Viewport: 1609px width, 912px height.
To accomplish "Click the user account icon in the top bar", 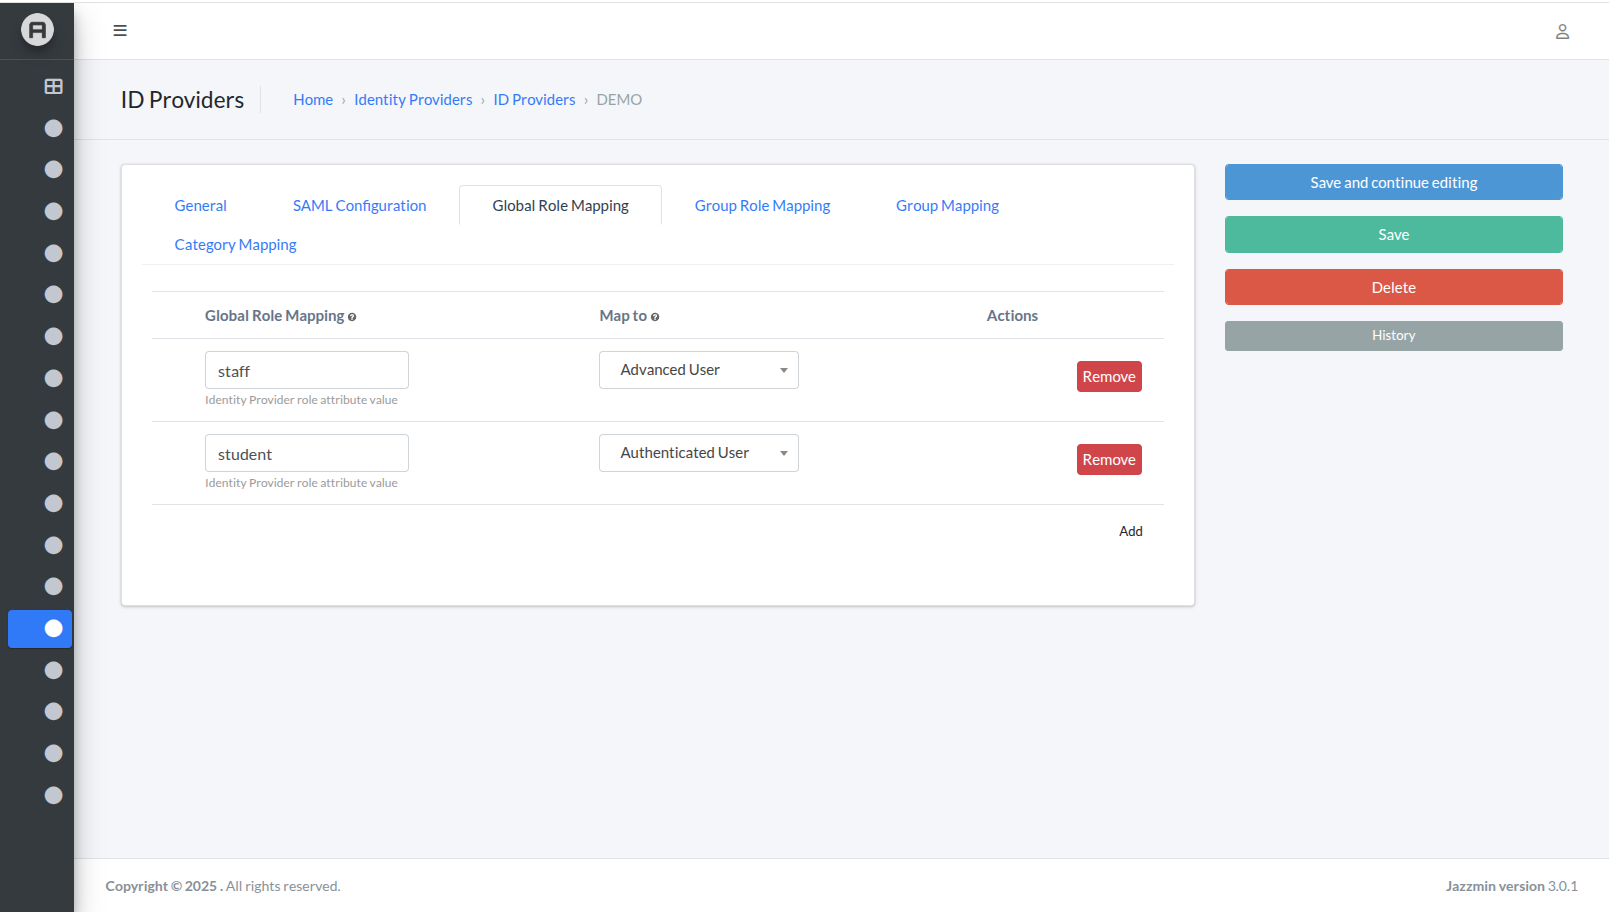I will [1562, 31].
